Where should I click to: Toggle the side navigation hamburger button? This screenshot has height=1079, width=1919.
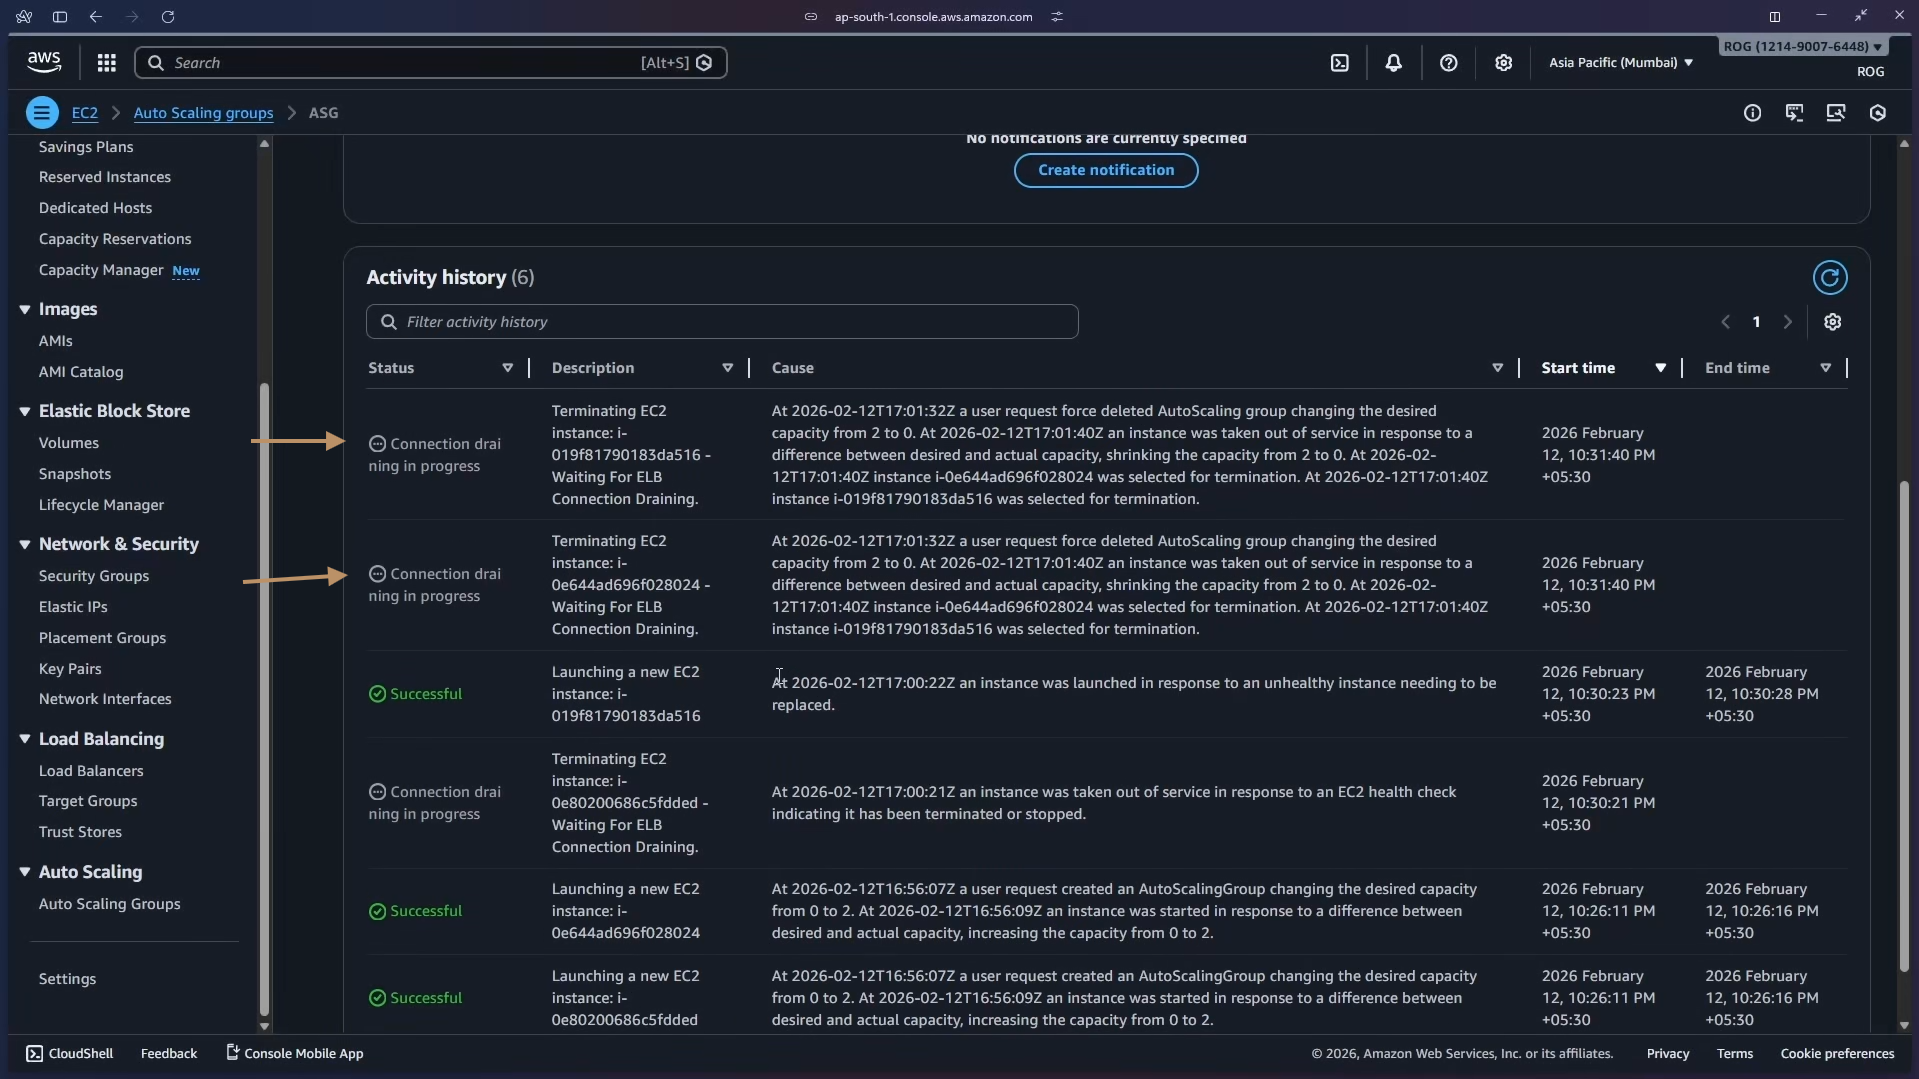[42, 113]
